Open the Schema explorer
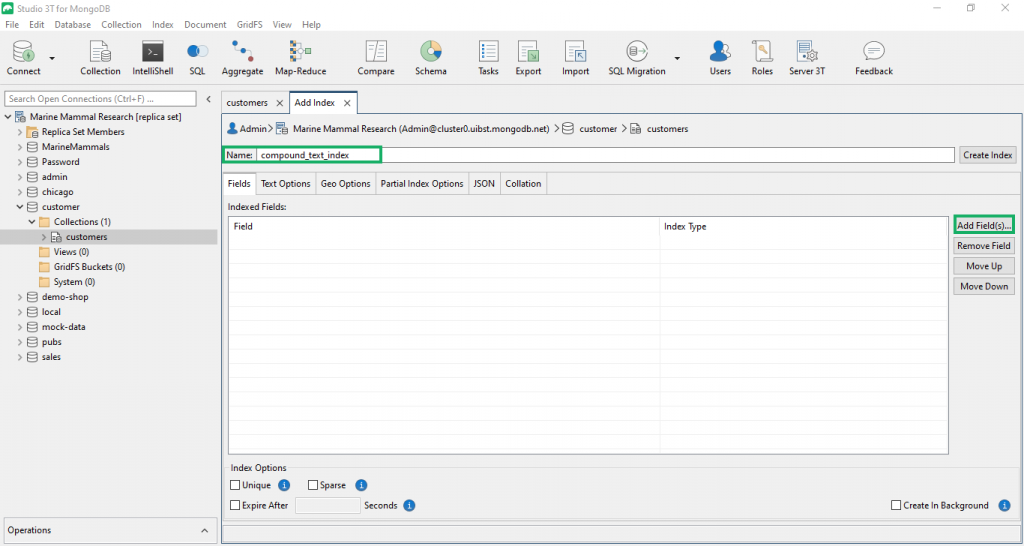Screen dimensions: 1024x546 431,57
